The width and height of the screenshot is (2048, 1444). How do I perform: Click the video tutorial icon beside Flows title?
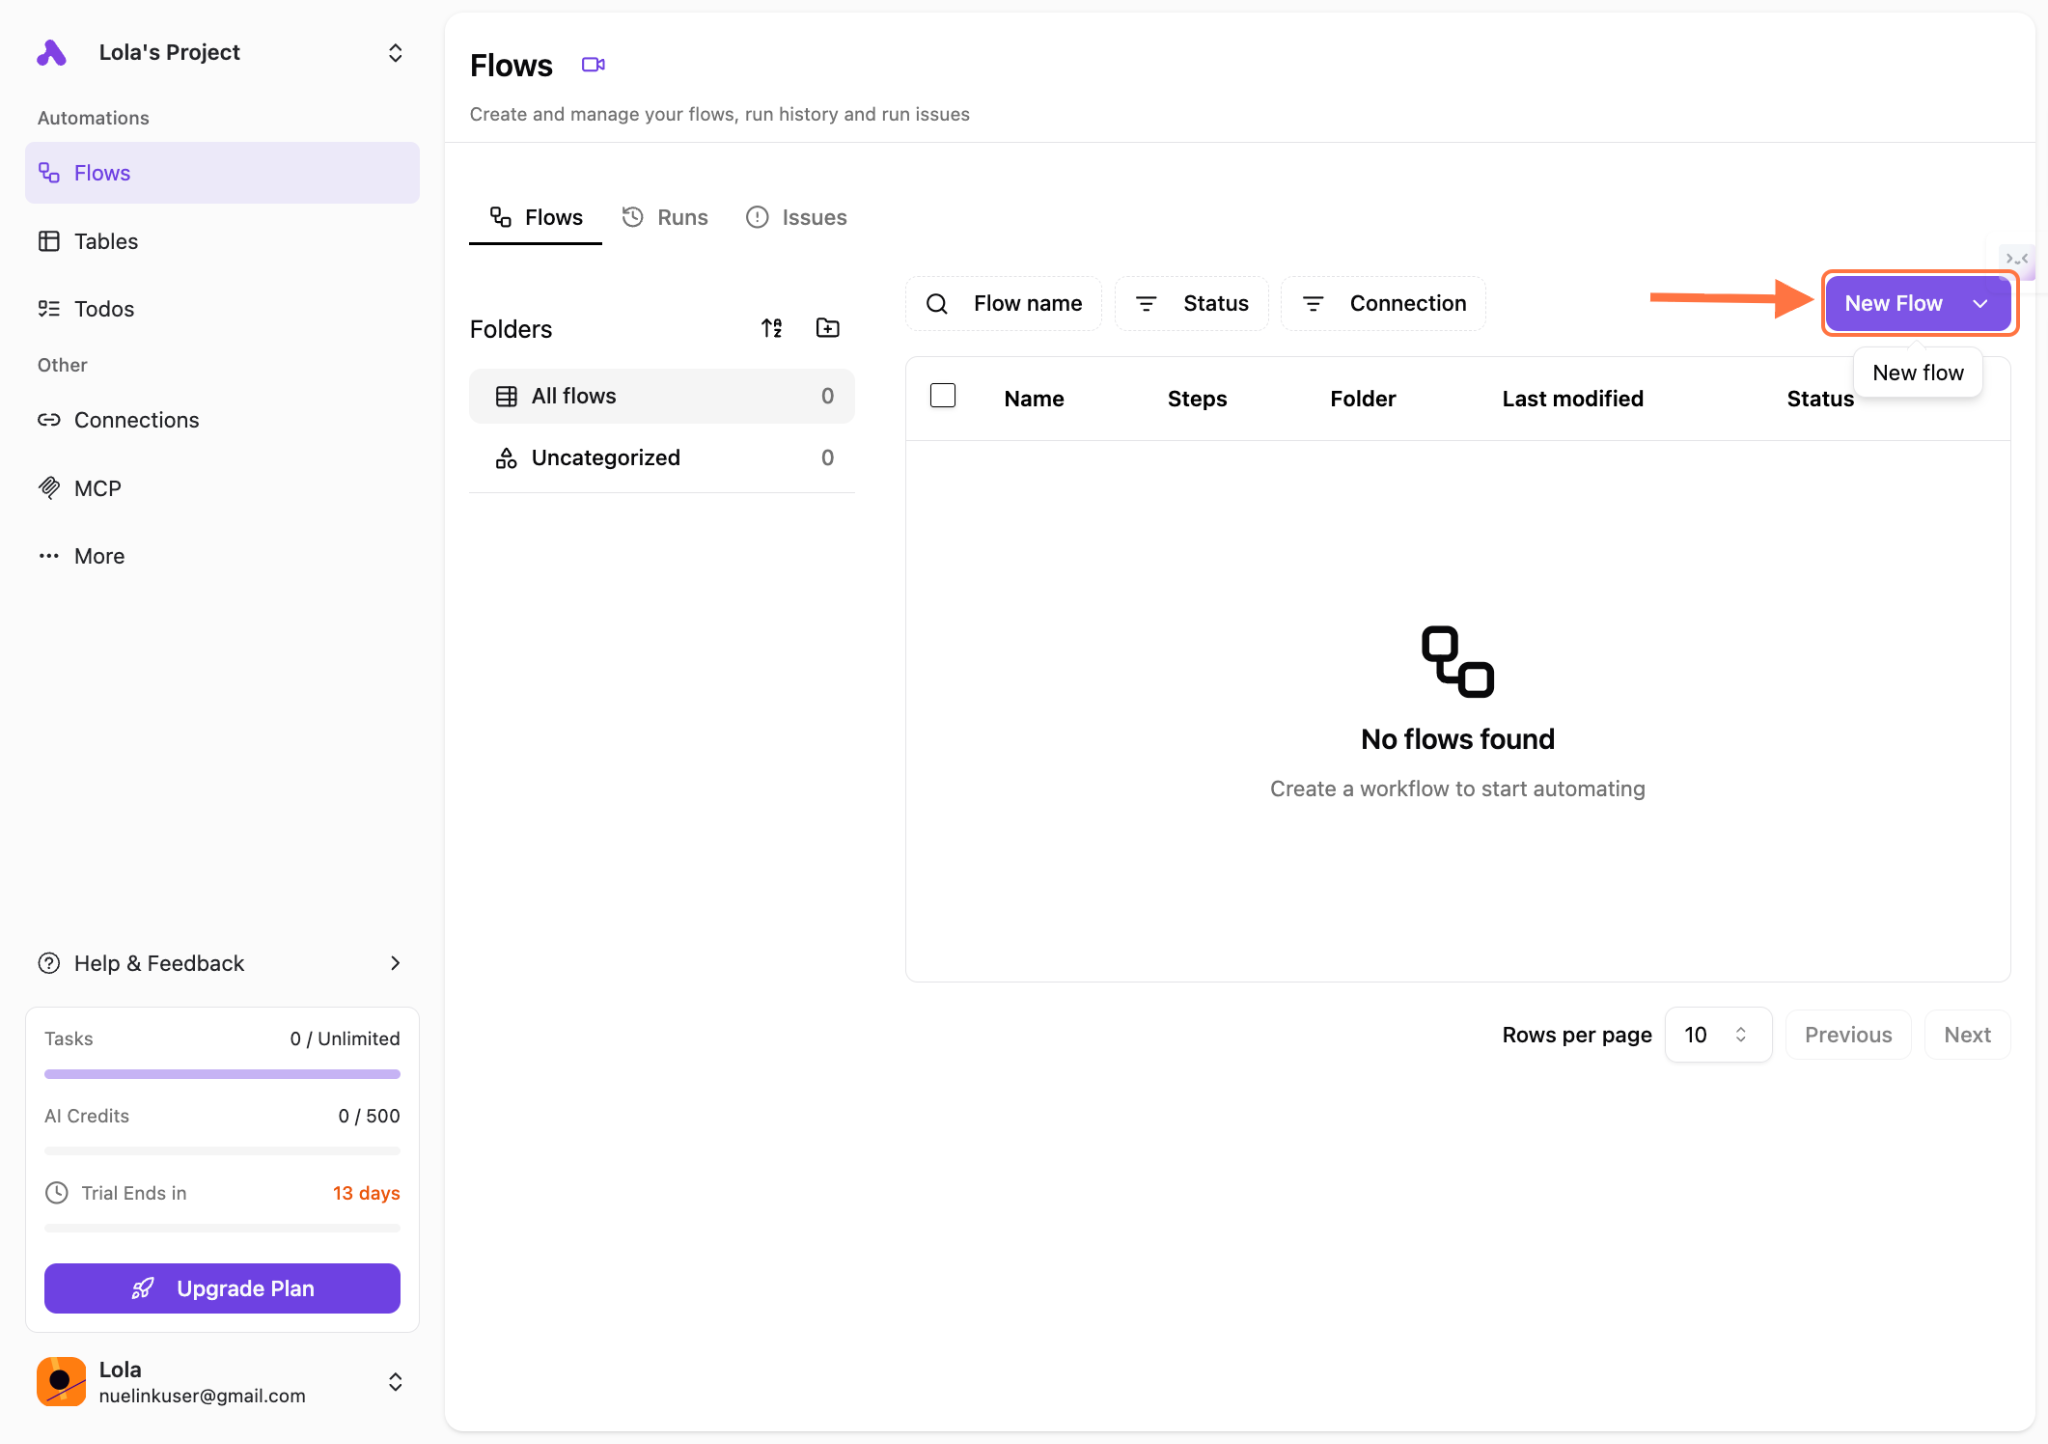pos(593,65)
